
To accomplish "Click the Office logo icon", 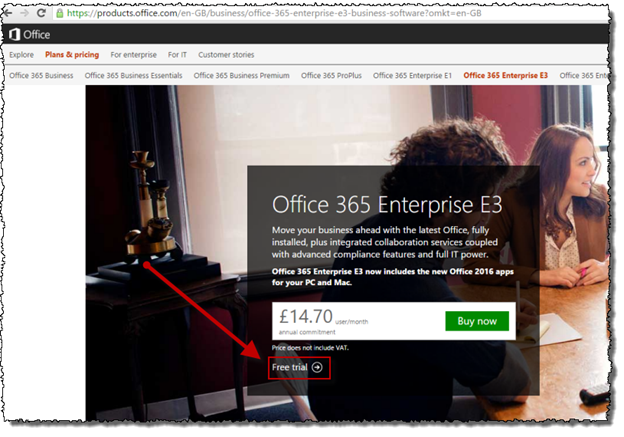I will coord(15,35).
